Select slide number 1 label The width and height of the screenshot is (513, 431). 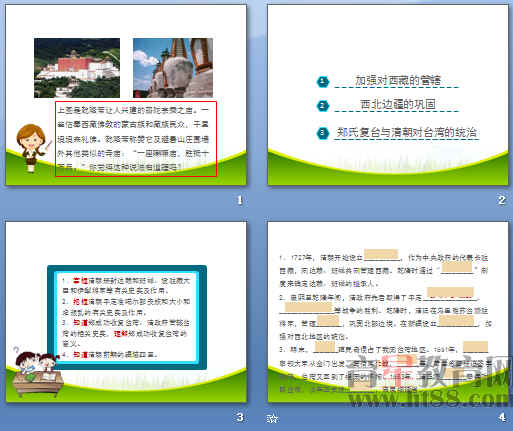click(239, 200)
